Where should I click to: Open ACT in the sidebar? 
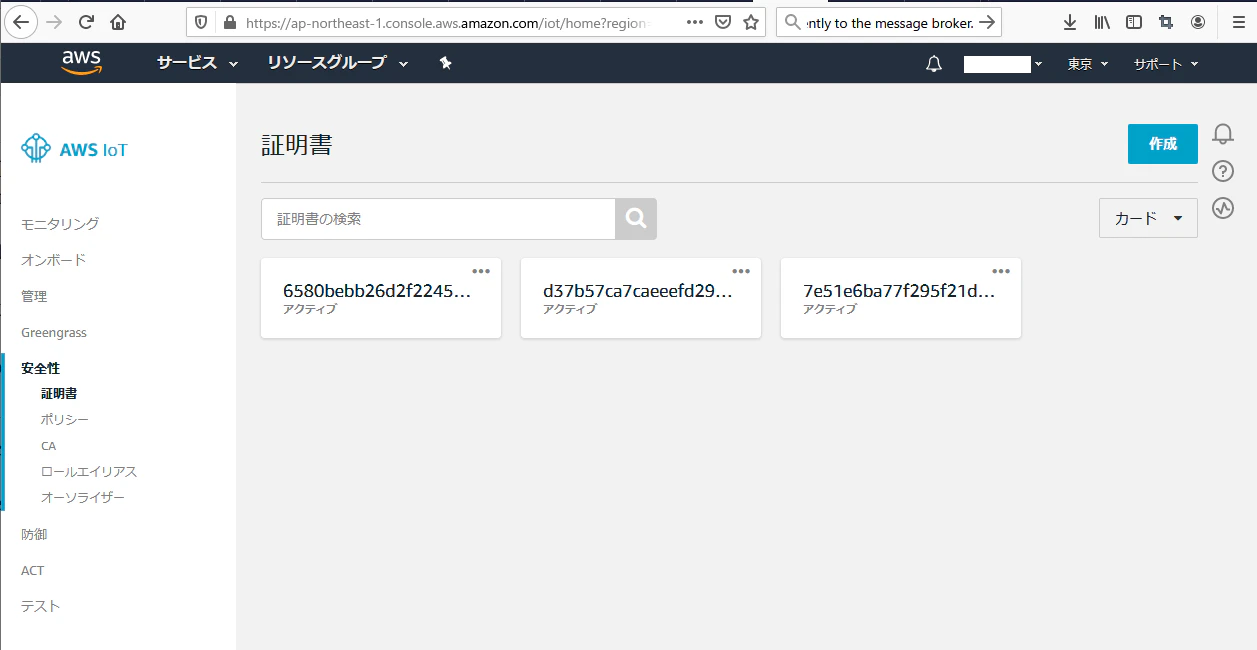pos(33,570)
